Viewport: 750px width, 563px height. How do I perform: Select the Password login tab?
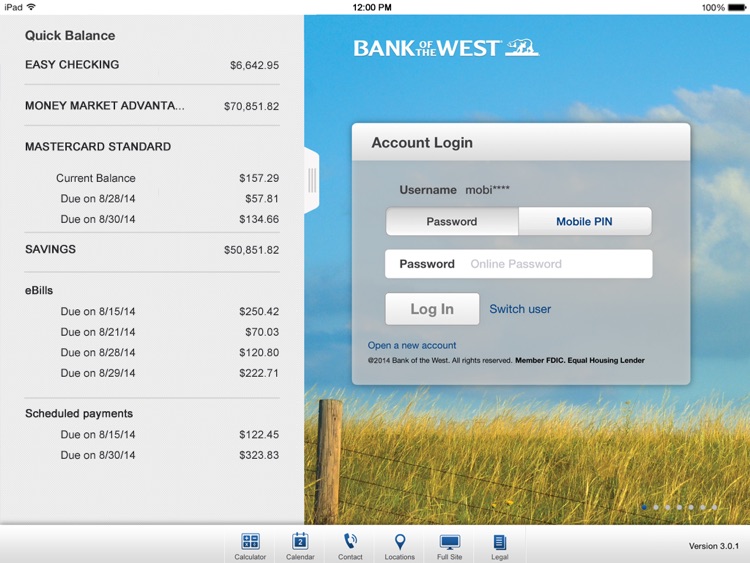tap(452, 221)
